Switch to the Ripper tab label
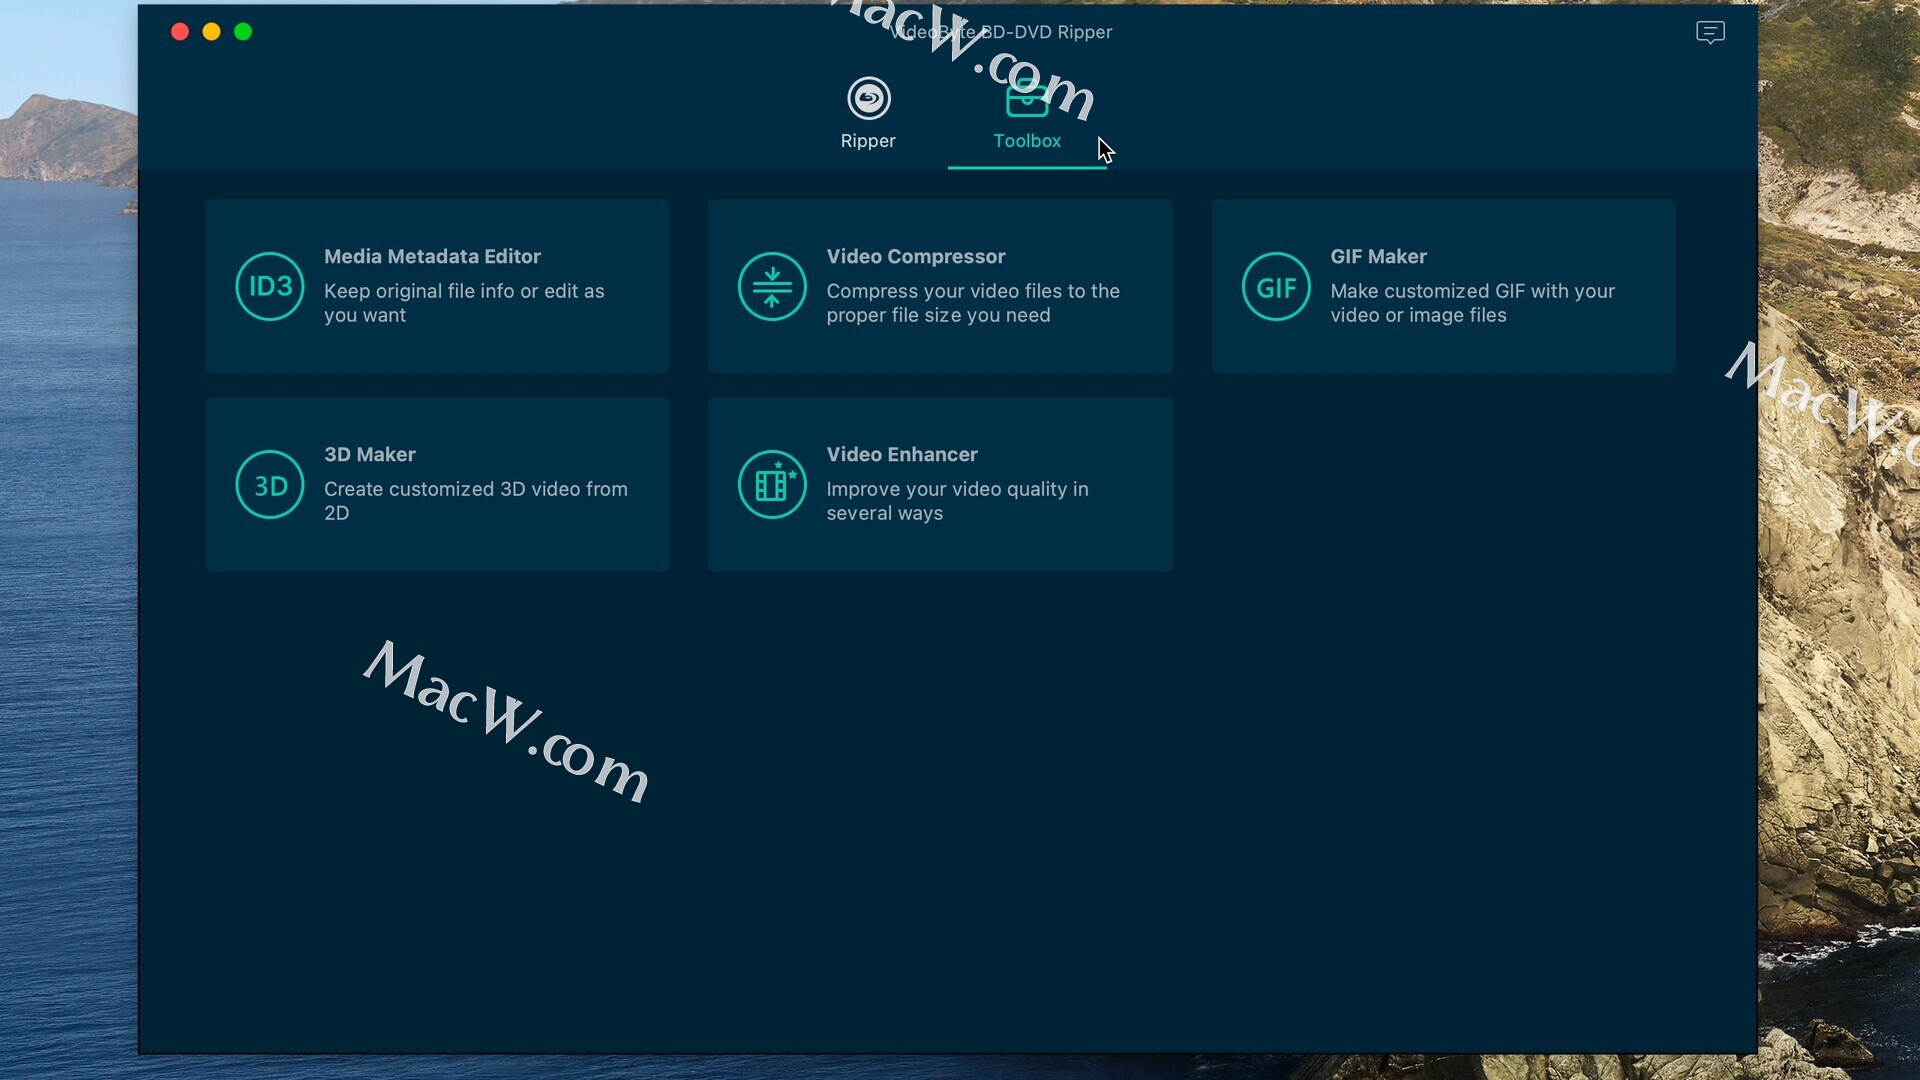 pos(868,141)
